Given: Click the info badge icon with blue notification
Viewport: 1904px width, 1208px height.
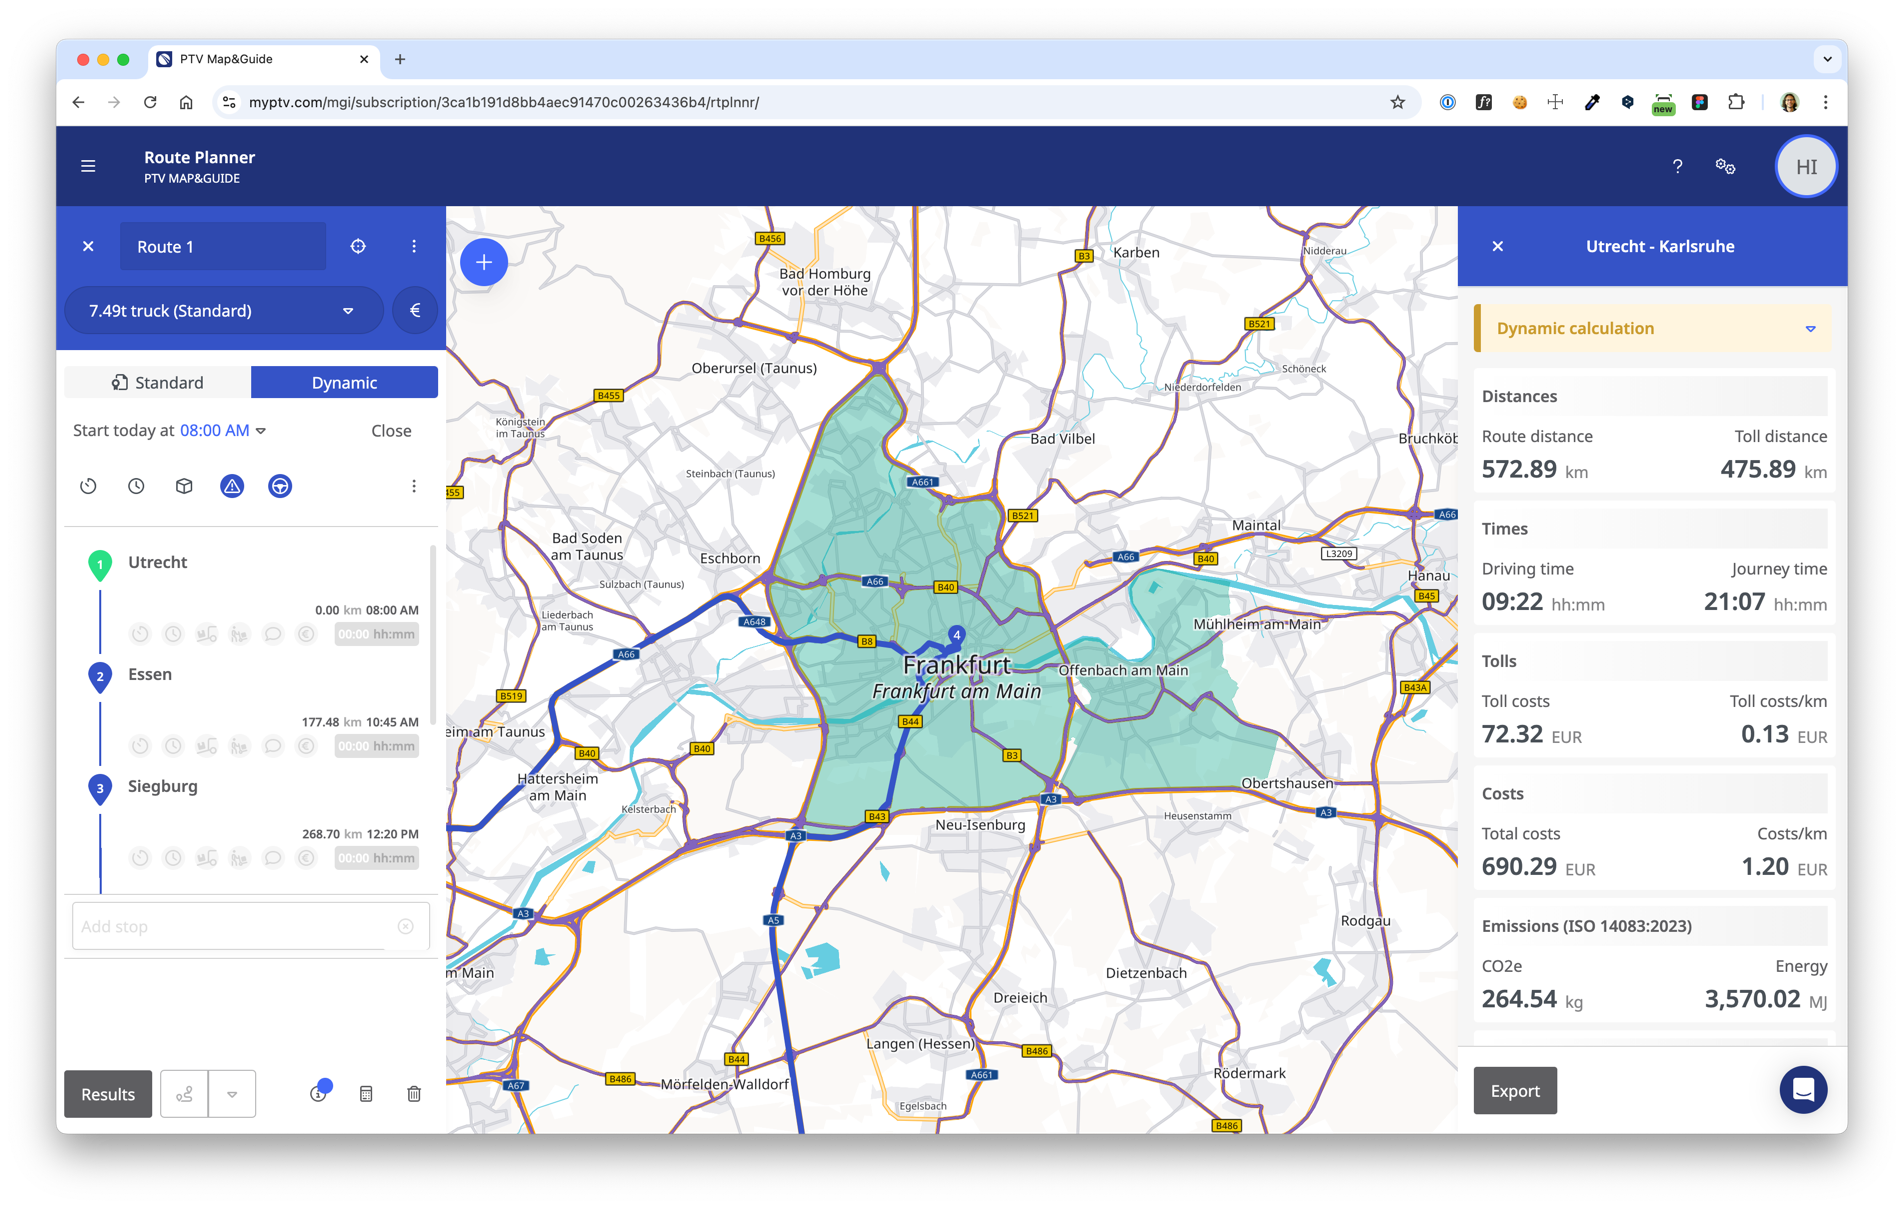Looking at the screenshot, I should point(318,1093).
